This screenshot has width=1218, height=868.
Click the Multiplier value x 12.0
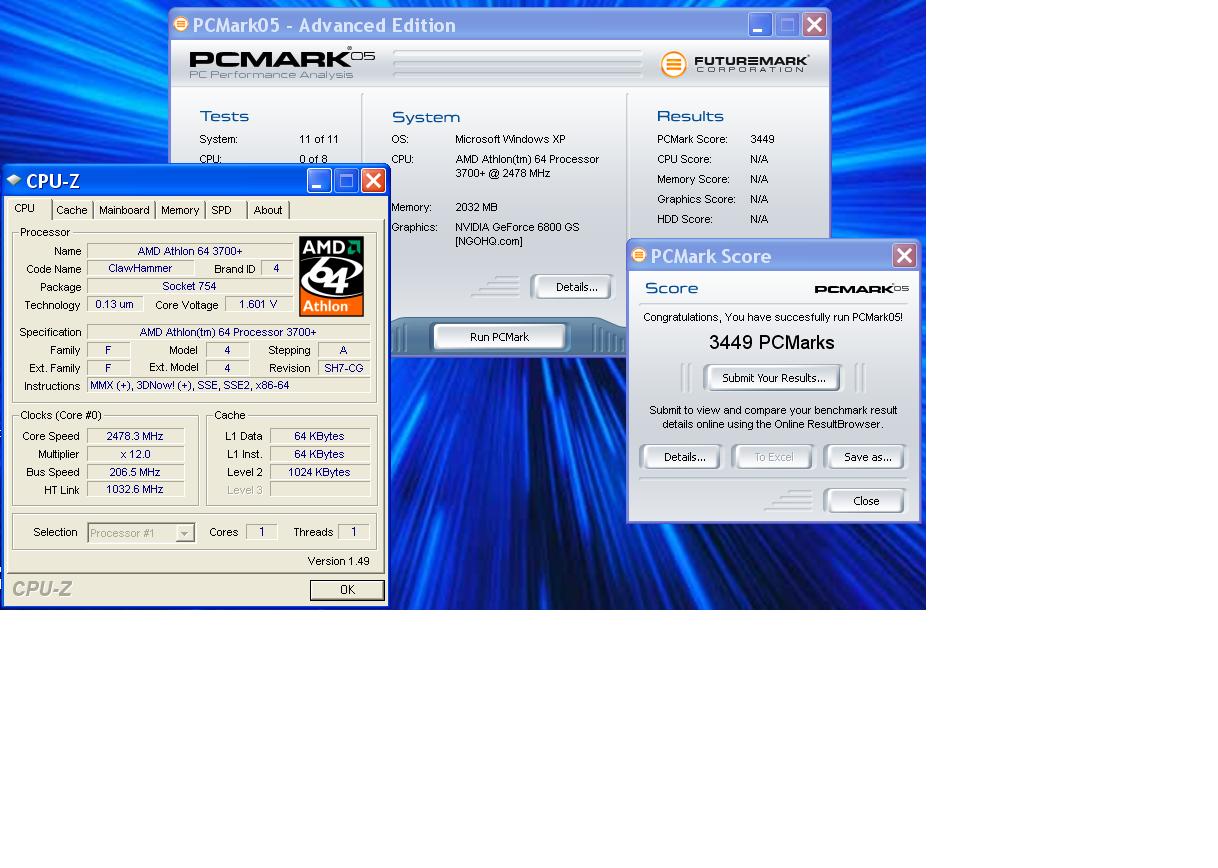[x=135, y=454]
